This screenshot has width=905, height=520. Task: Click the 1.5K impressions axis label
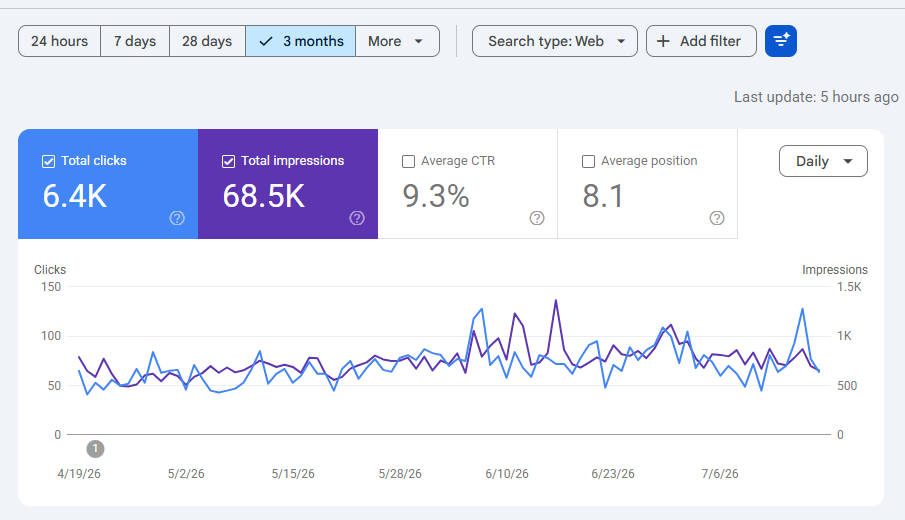click(x=849, y=287)
